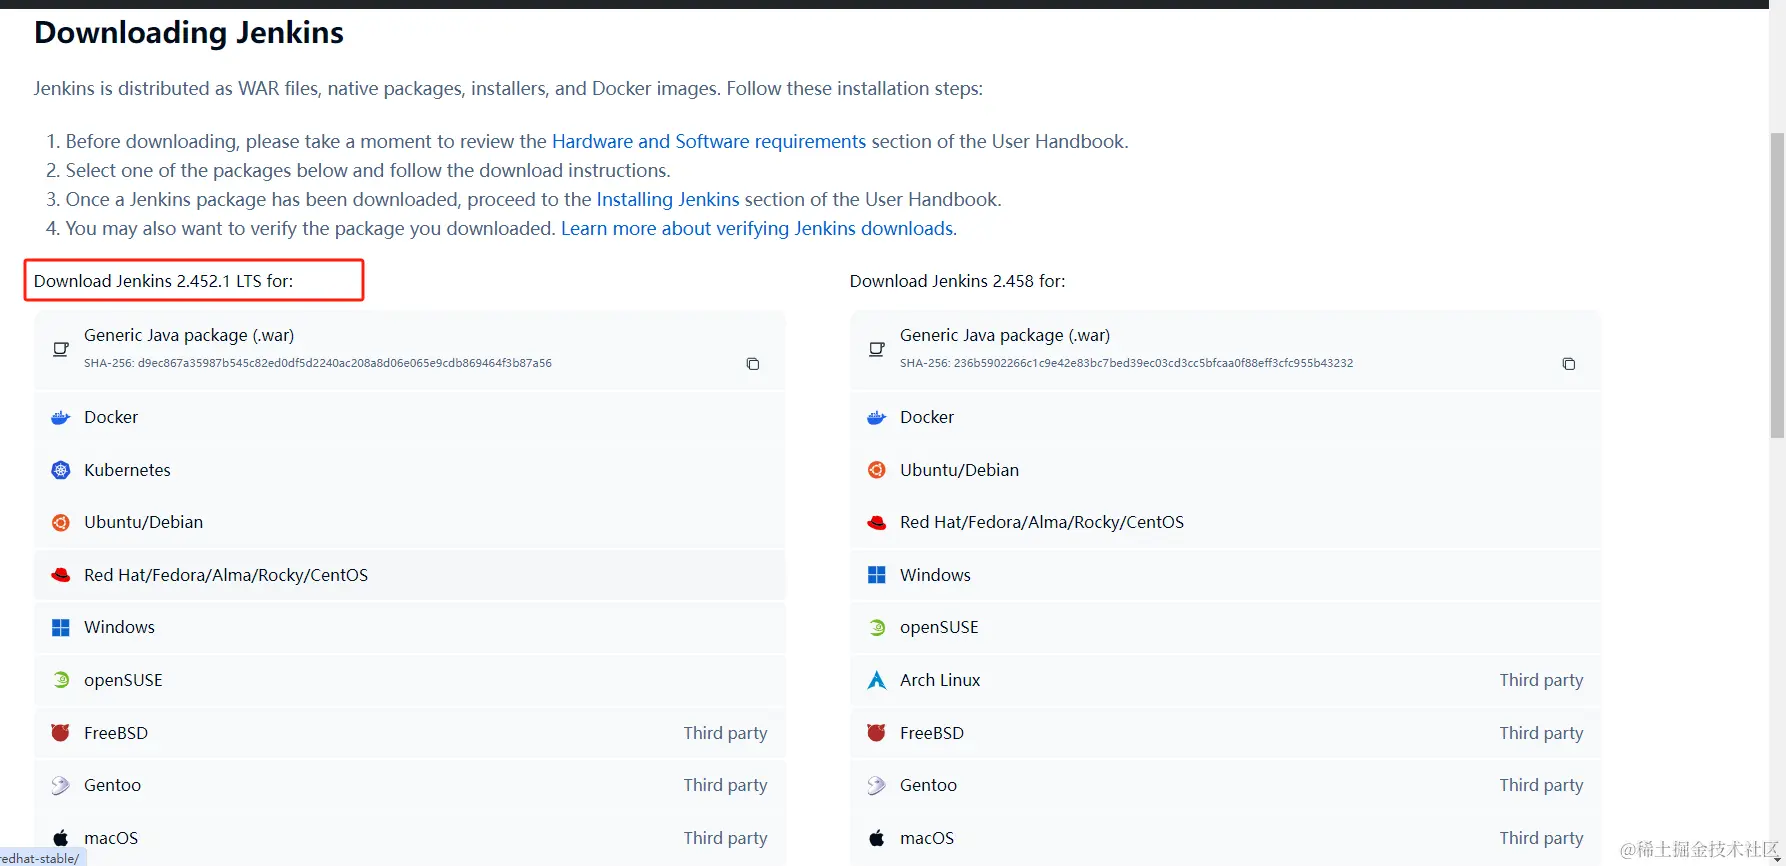Open 2.458 openSUSE download option
This screenshot has width=1786, height=866.
(x=1226, y=628)
